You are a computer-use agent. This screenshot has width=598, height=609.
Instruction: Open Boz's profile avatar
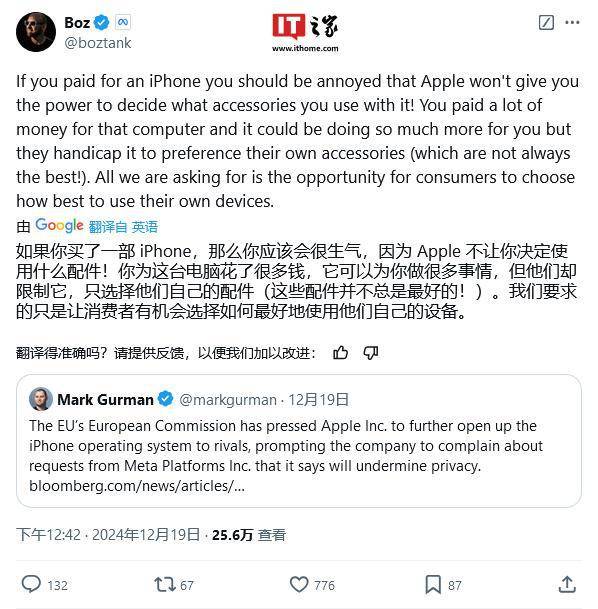[36, 32]
